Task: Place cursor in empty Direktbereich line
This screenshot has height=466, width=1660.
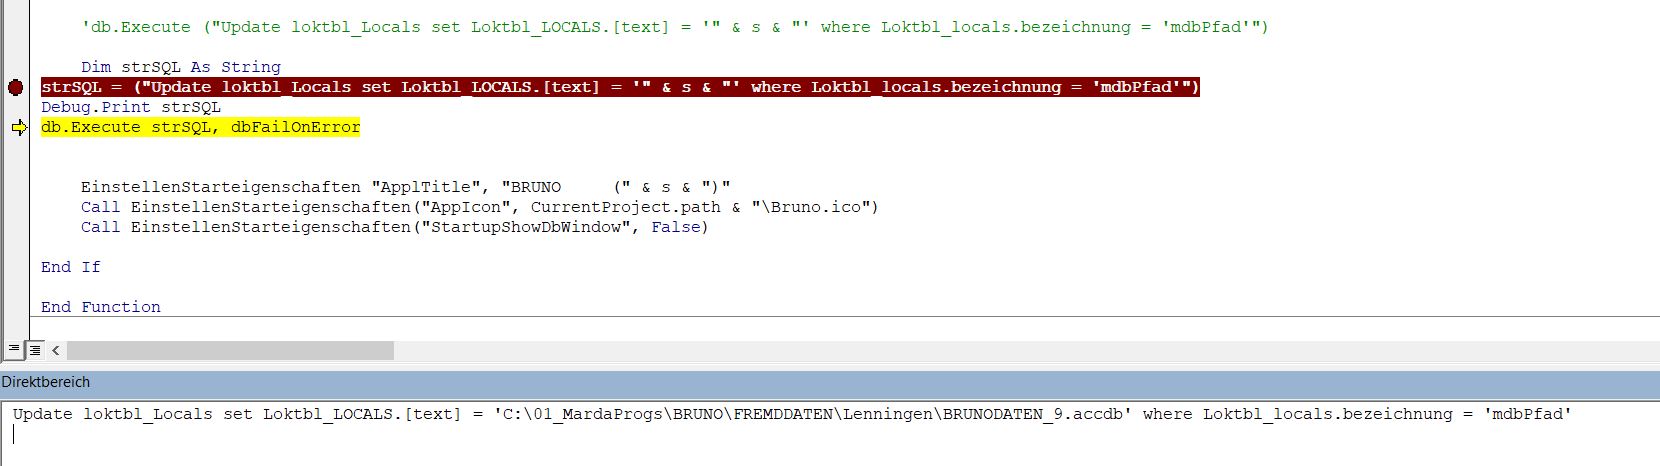Action: 830,435
